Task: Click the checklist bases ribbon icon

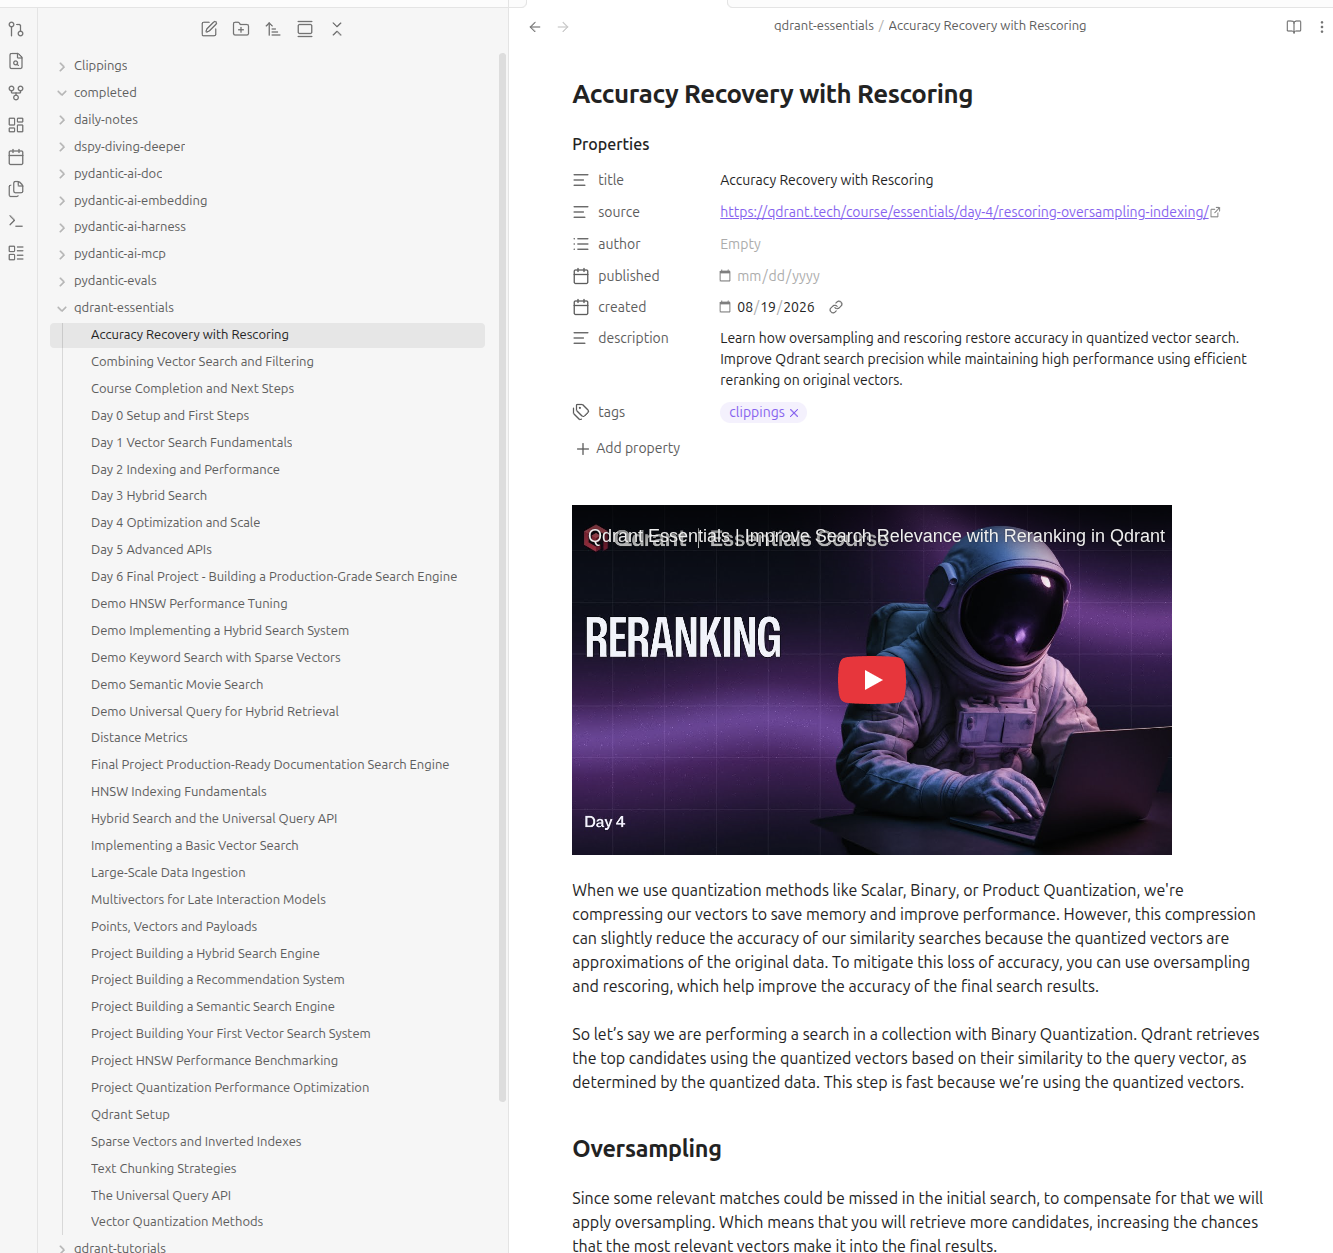Action: (x=16, y=253)
